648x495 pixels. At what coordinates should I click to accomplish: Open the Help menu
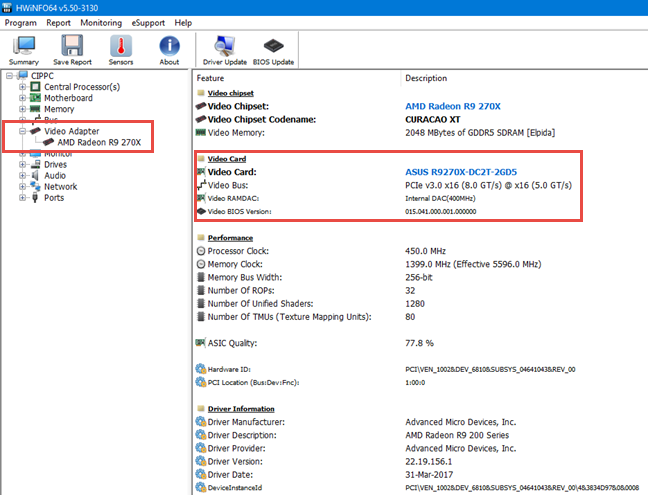click(183, 23)
